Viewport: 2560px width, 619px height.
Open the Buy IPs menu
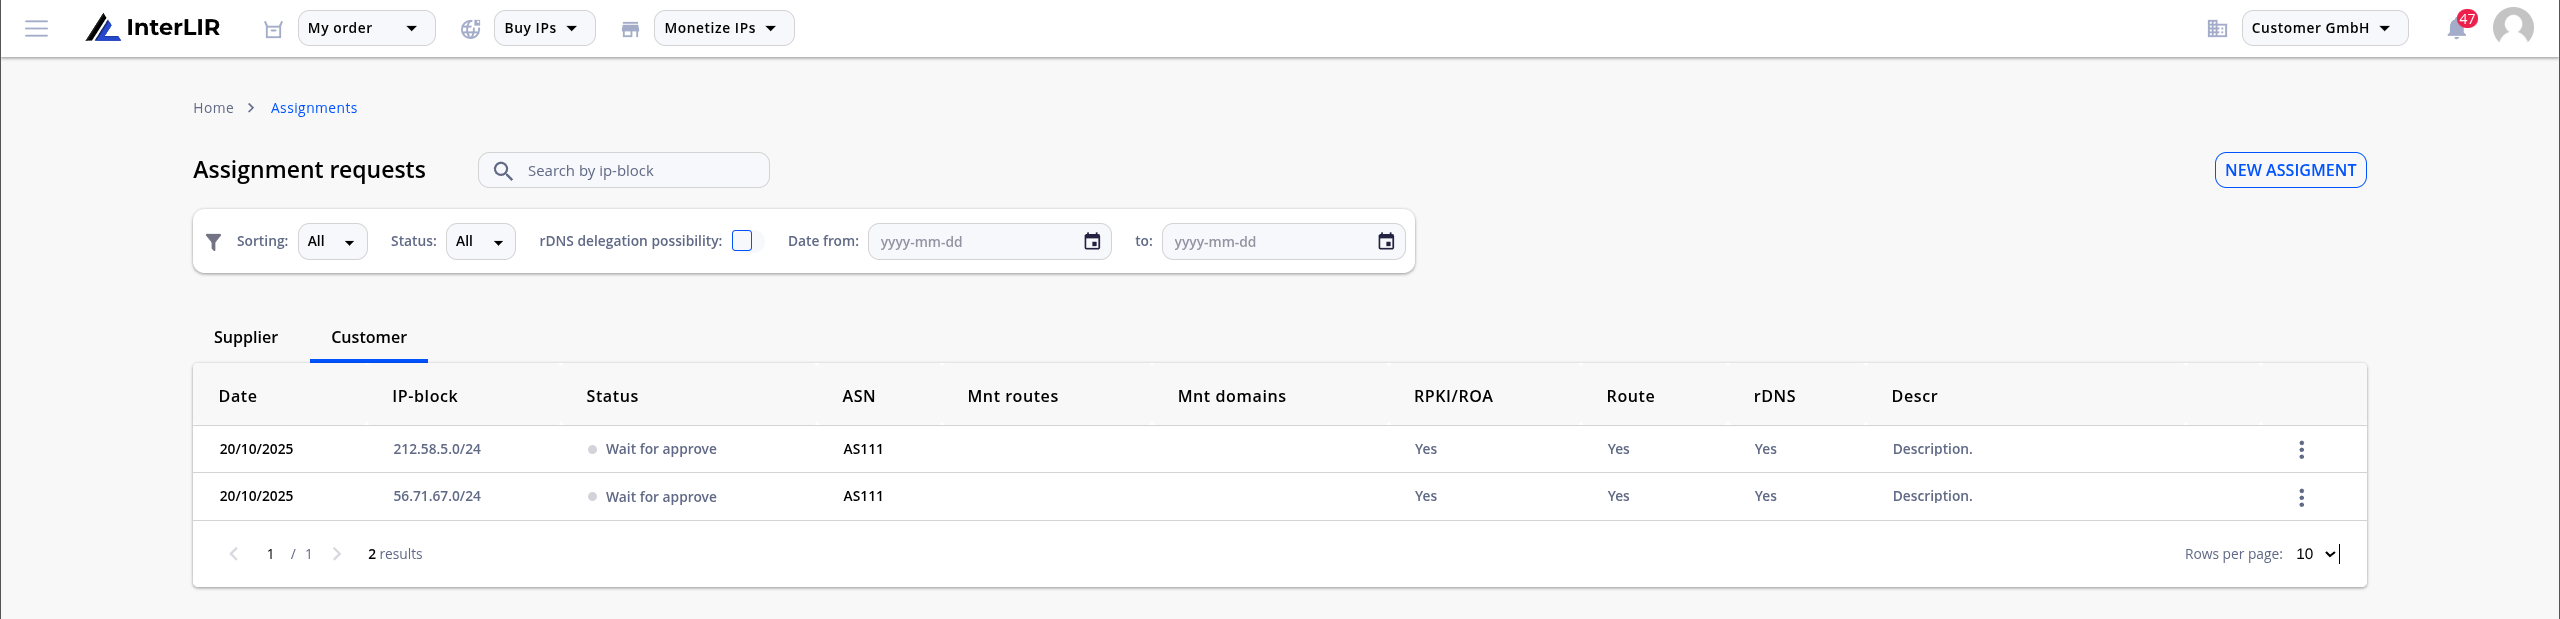pos(544,28)
